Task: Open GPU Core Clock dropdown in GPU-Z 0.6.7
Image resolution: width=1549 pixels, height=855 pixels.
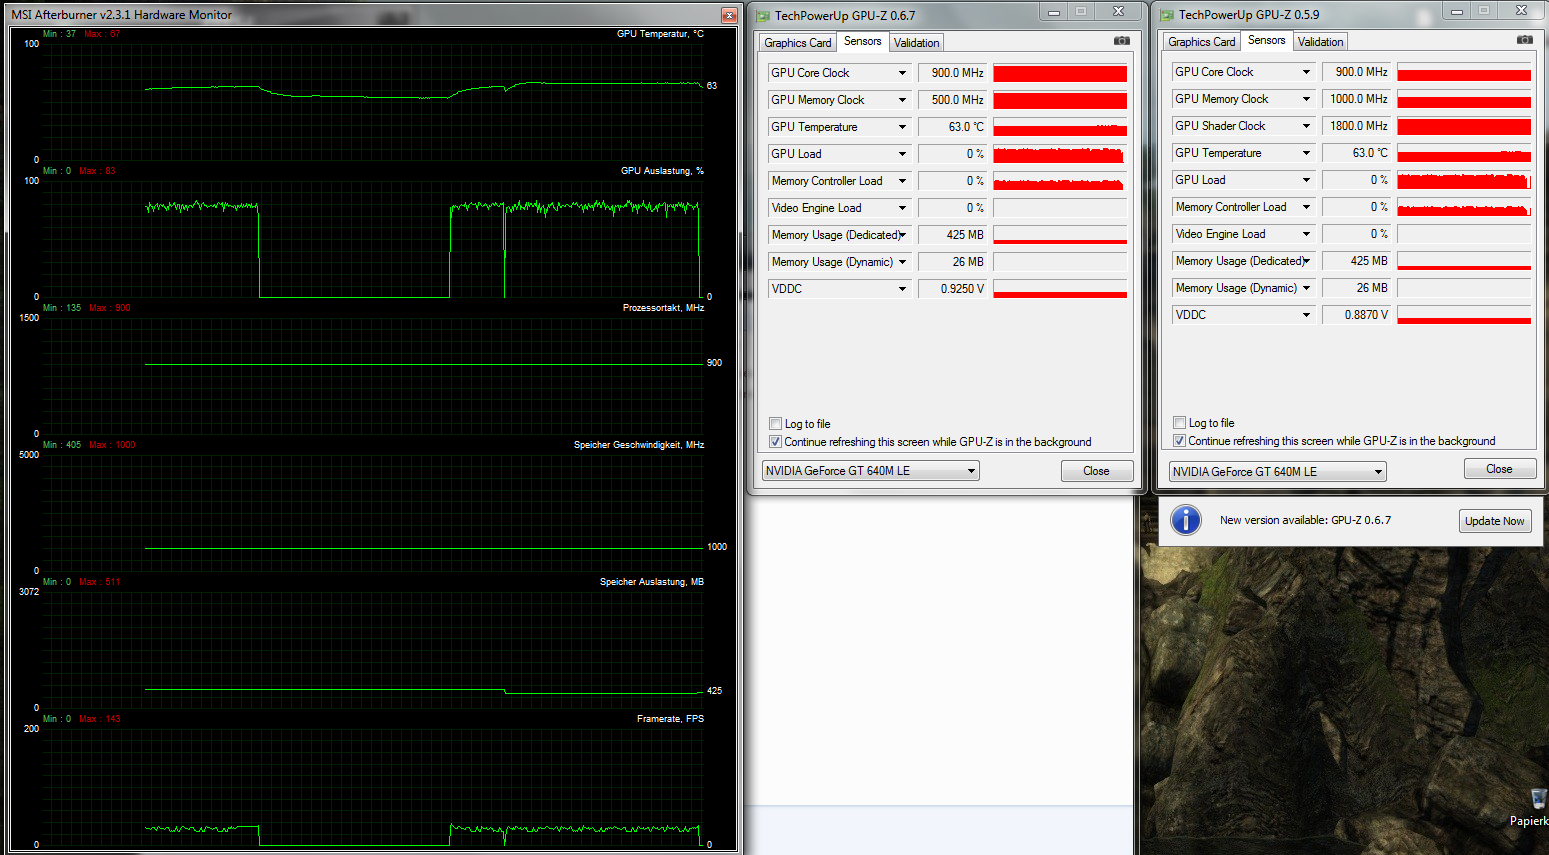Action: [x=901, y=73]
